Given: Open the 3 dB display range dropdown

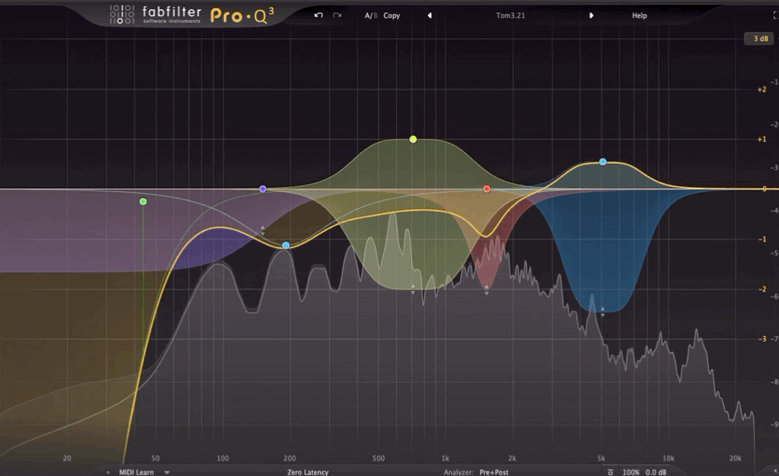Looking at the screenshot, I should 759,39.
